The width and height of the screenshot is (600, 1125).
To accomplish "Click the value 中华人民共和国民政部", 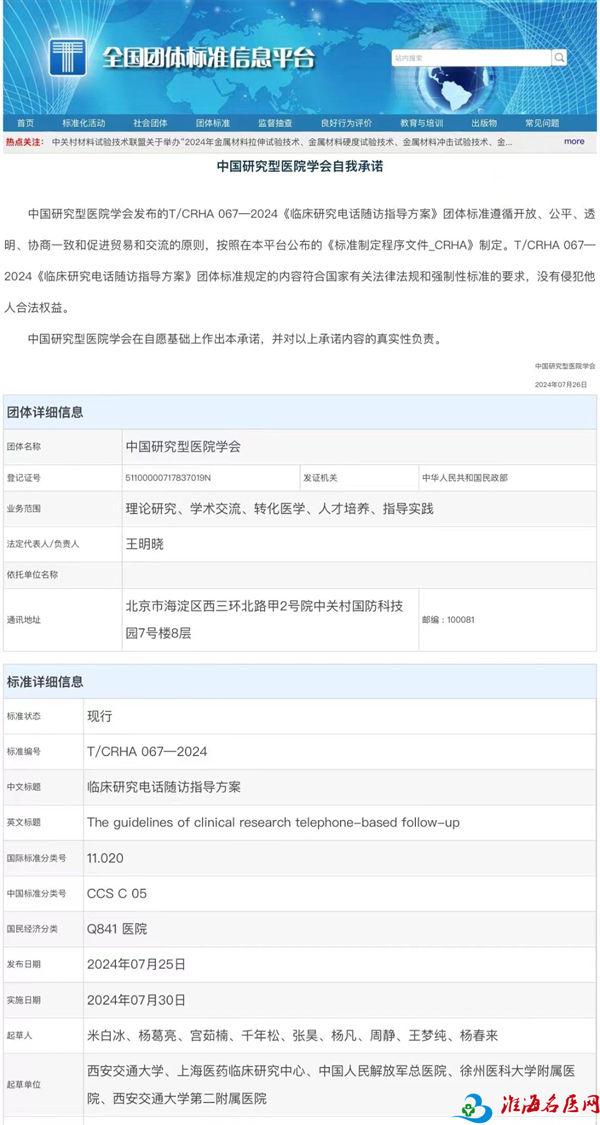I will click(465, 478).
